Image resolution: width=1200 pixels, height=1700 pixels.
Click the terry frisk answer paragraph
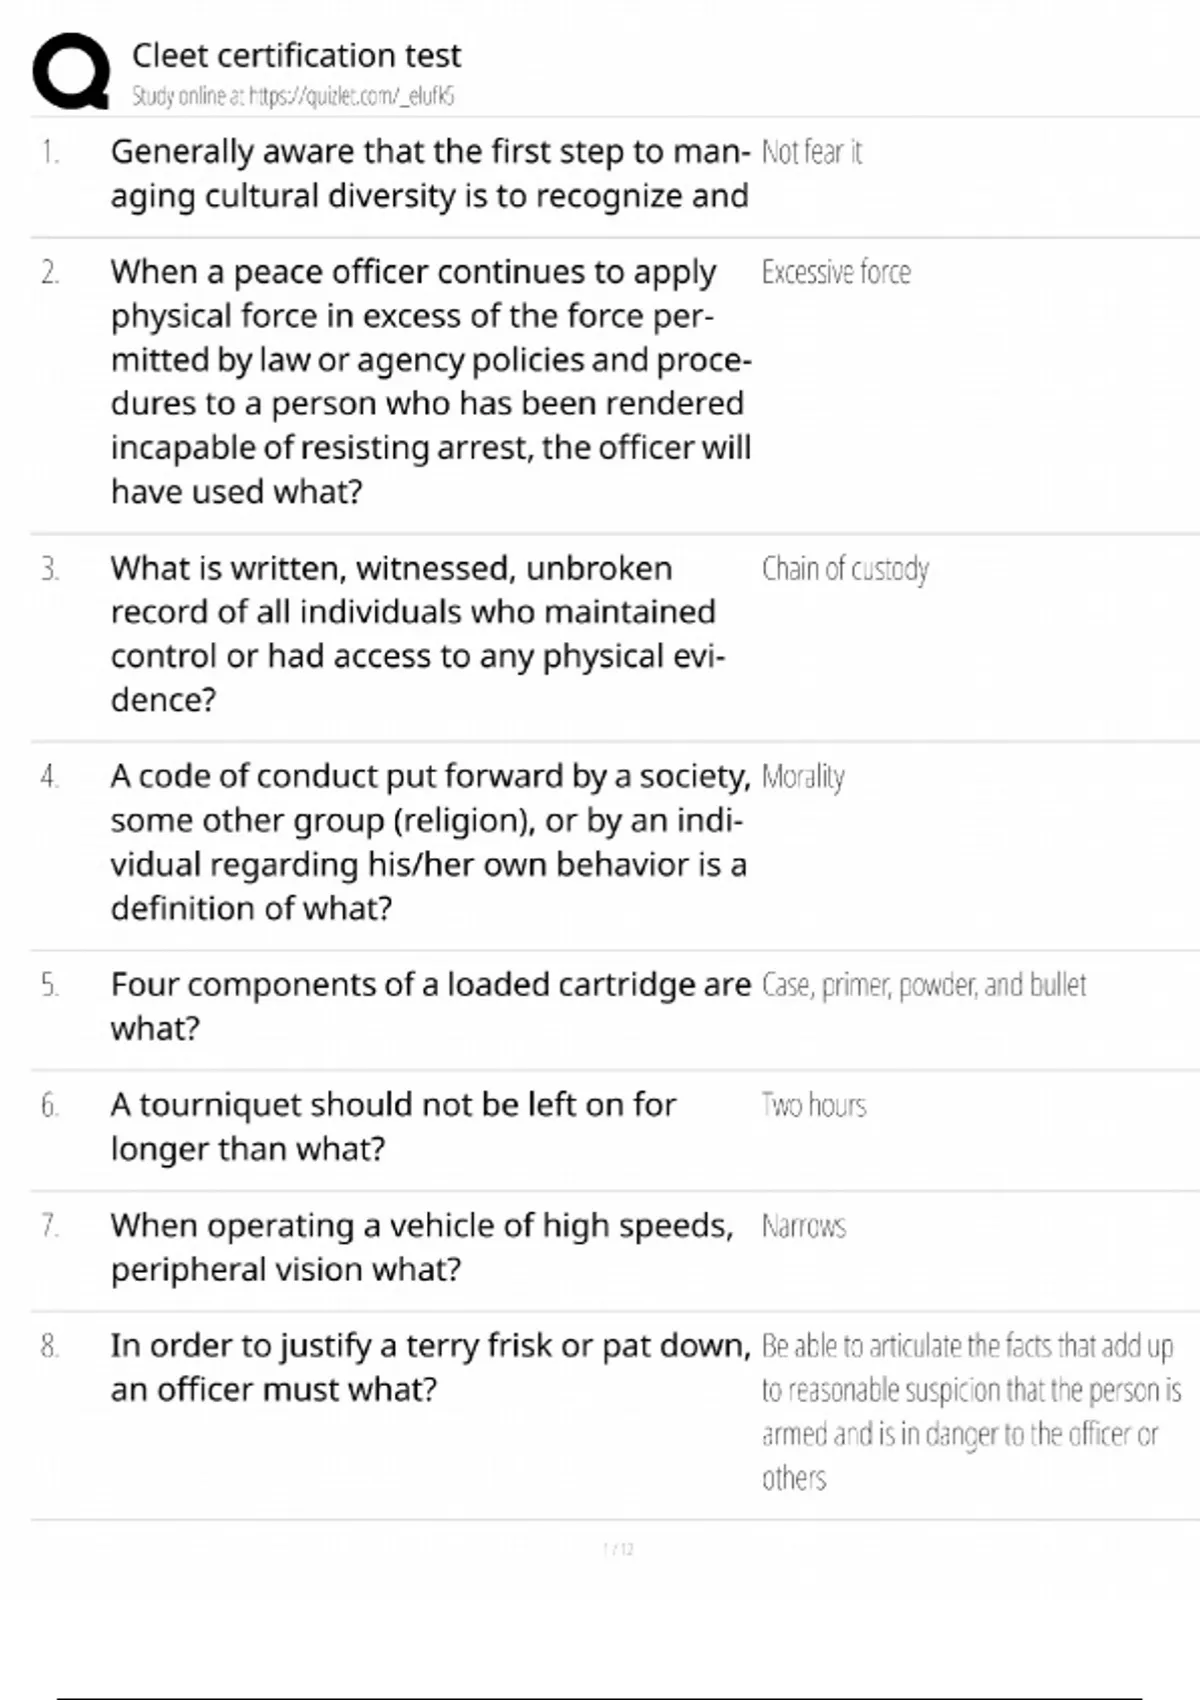tap(970, 1411)
